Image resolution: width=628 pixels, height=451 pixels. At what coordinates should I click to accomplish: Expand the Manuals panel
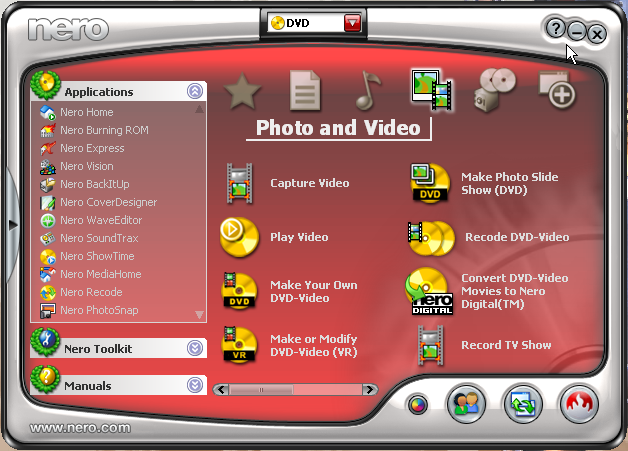[x=195, y=385]
